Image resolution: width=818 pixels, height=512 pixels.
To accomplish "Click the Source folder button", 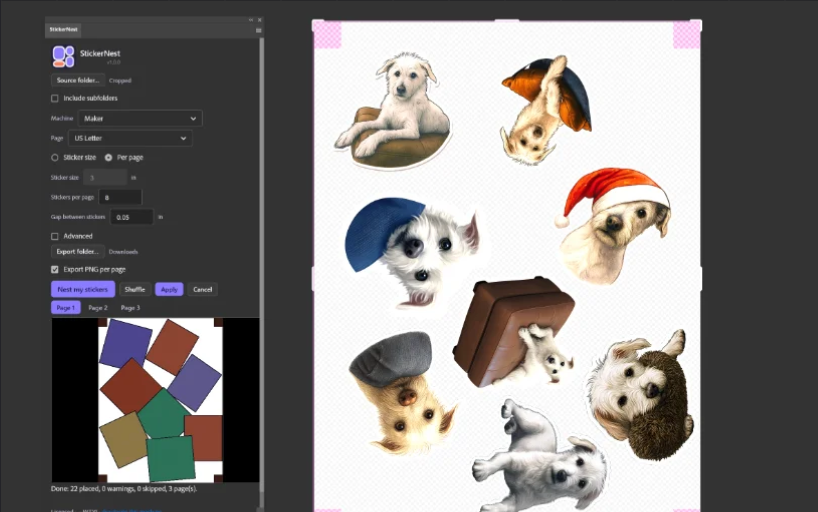I will 78,80.
